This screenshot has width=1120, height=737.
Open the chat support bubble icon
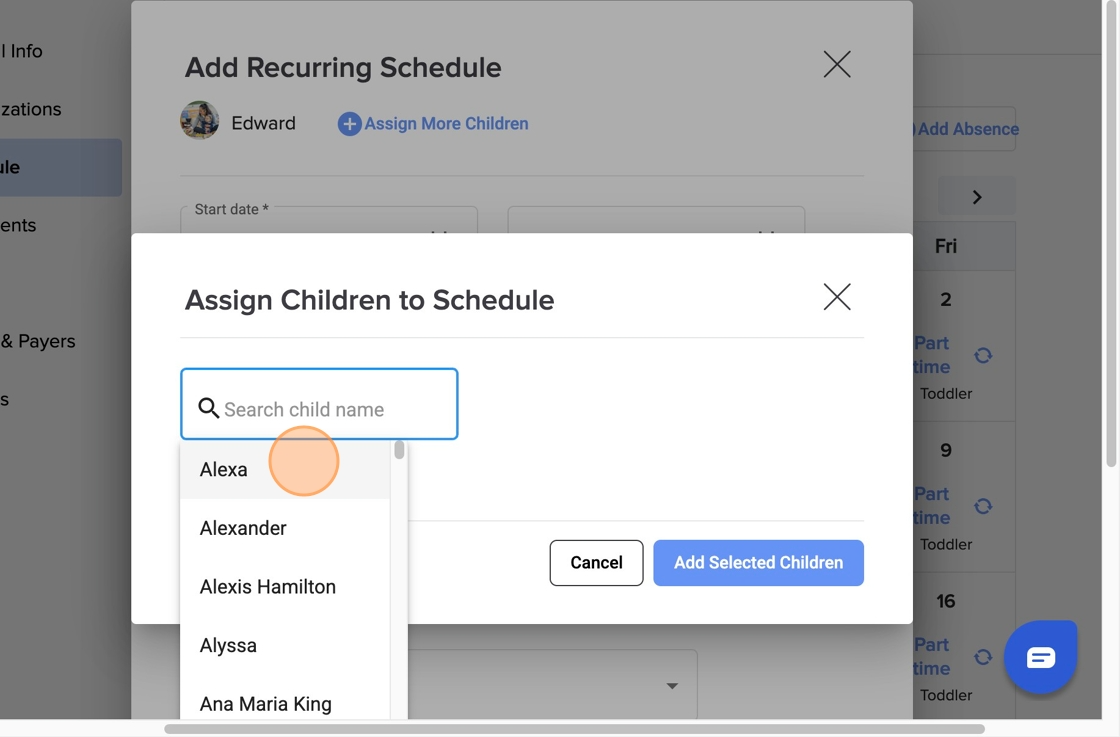(1040, 657)
